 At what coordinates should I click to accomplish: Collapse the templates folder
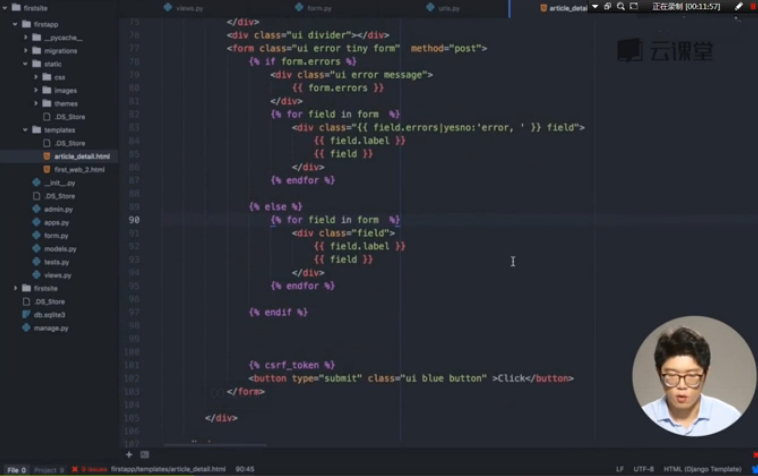26,130
